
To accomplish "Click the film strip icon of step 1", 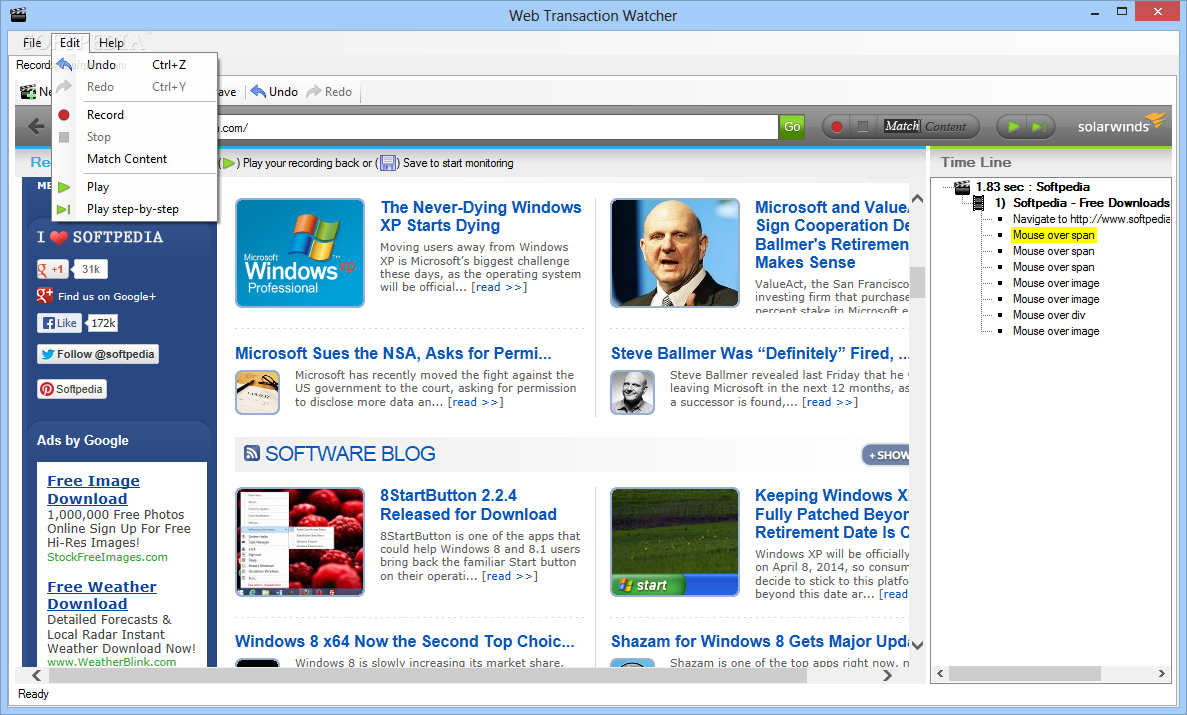I will 978,203.
